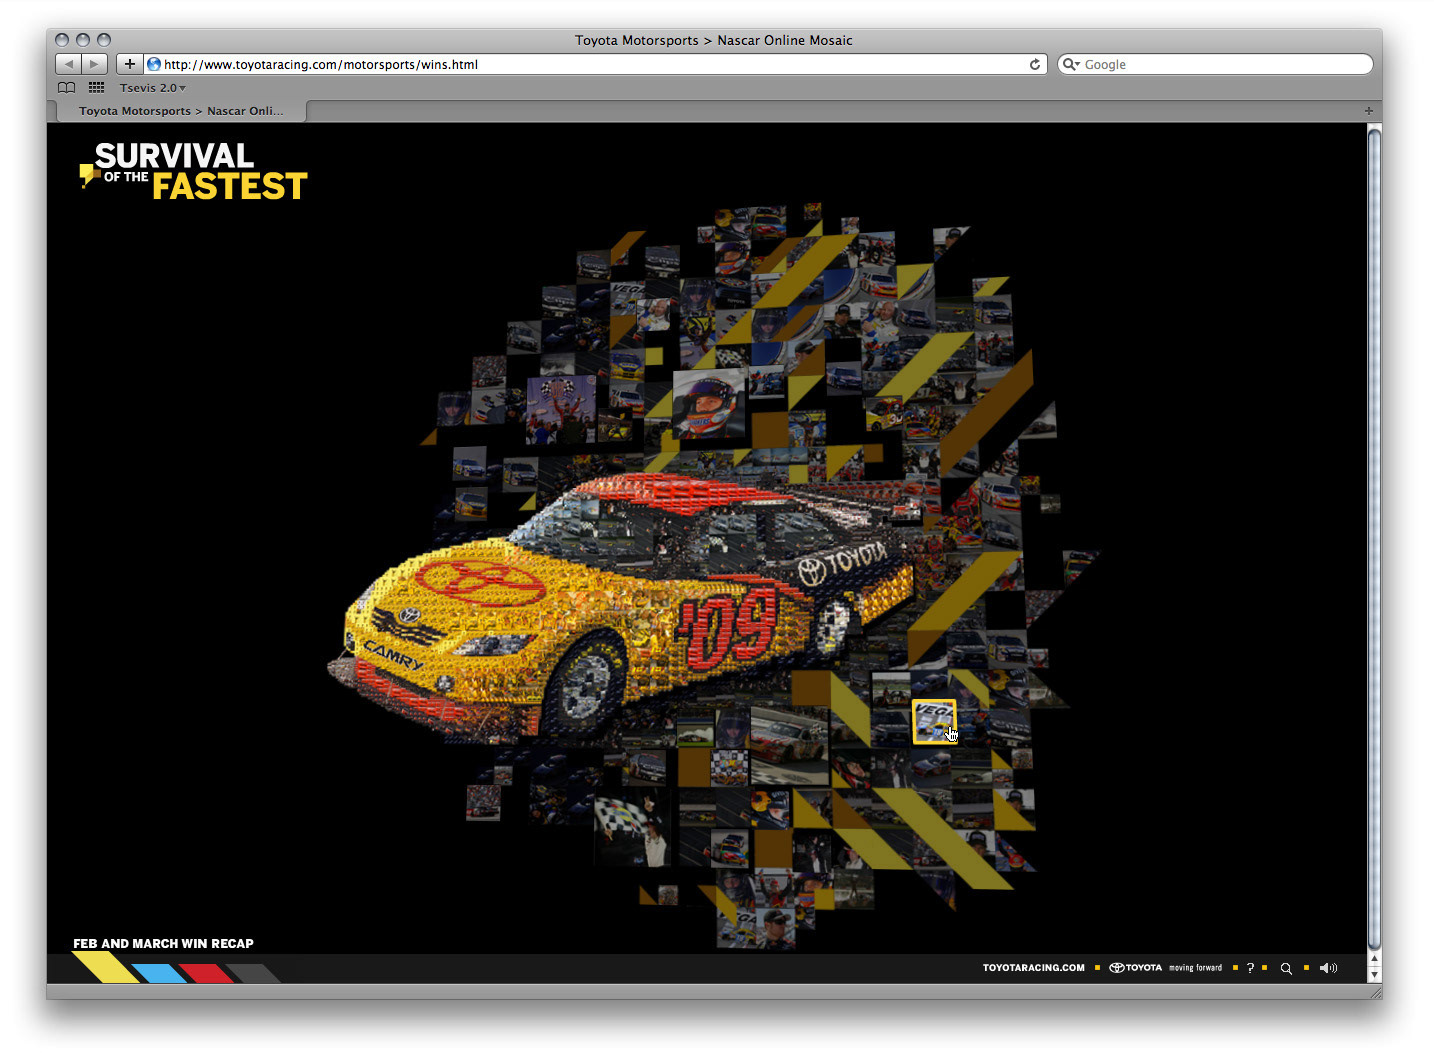Select the Feb and March Win Recap label
This screenshot has width=1434, height=1055.
[163, 943]
